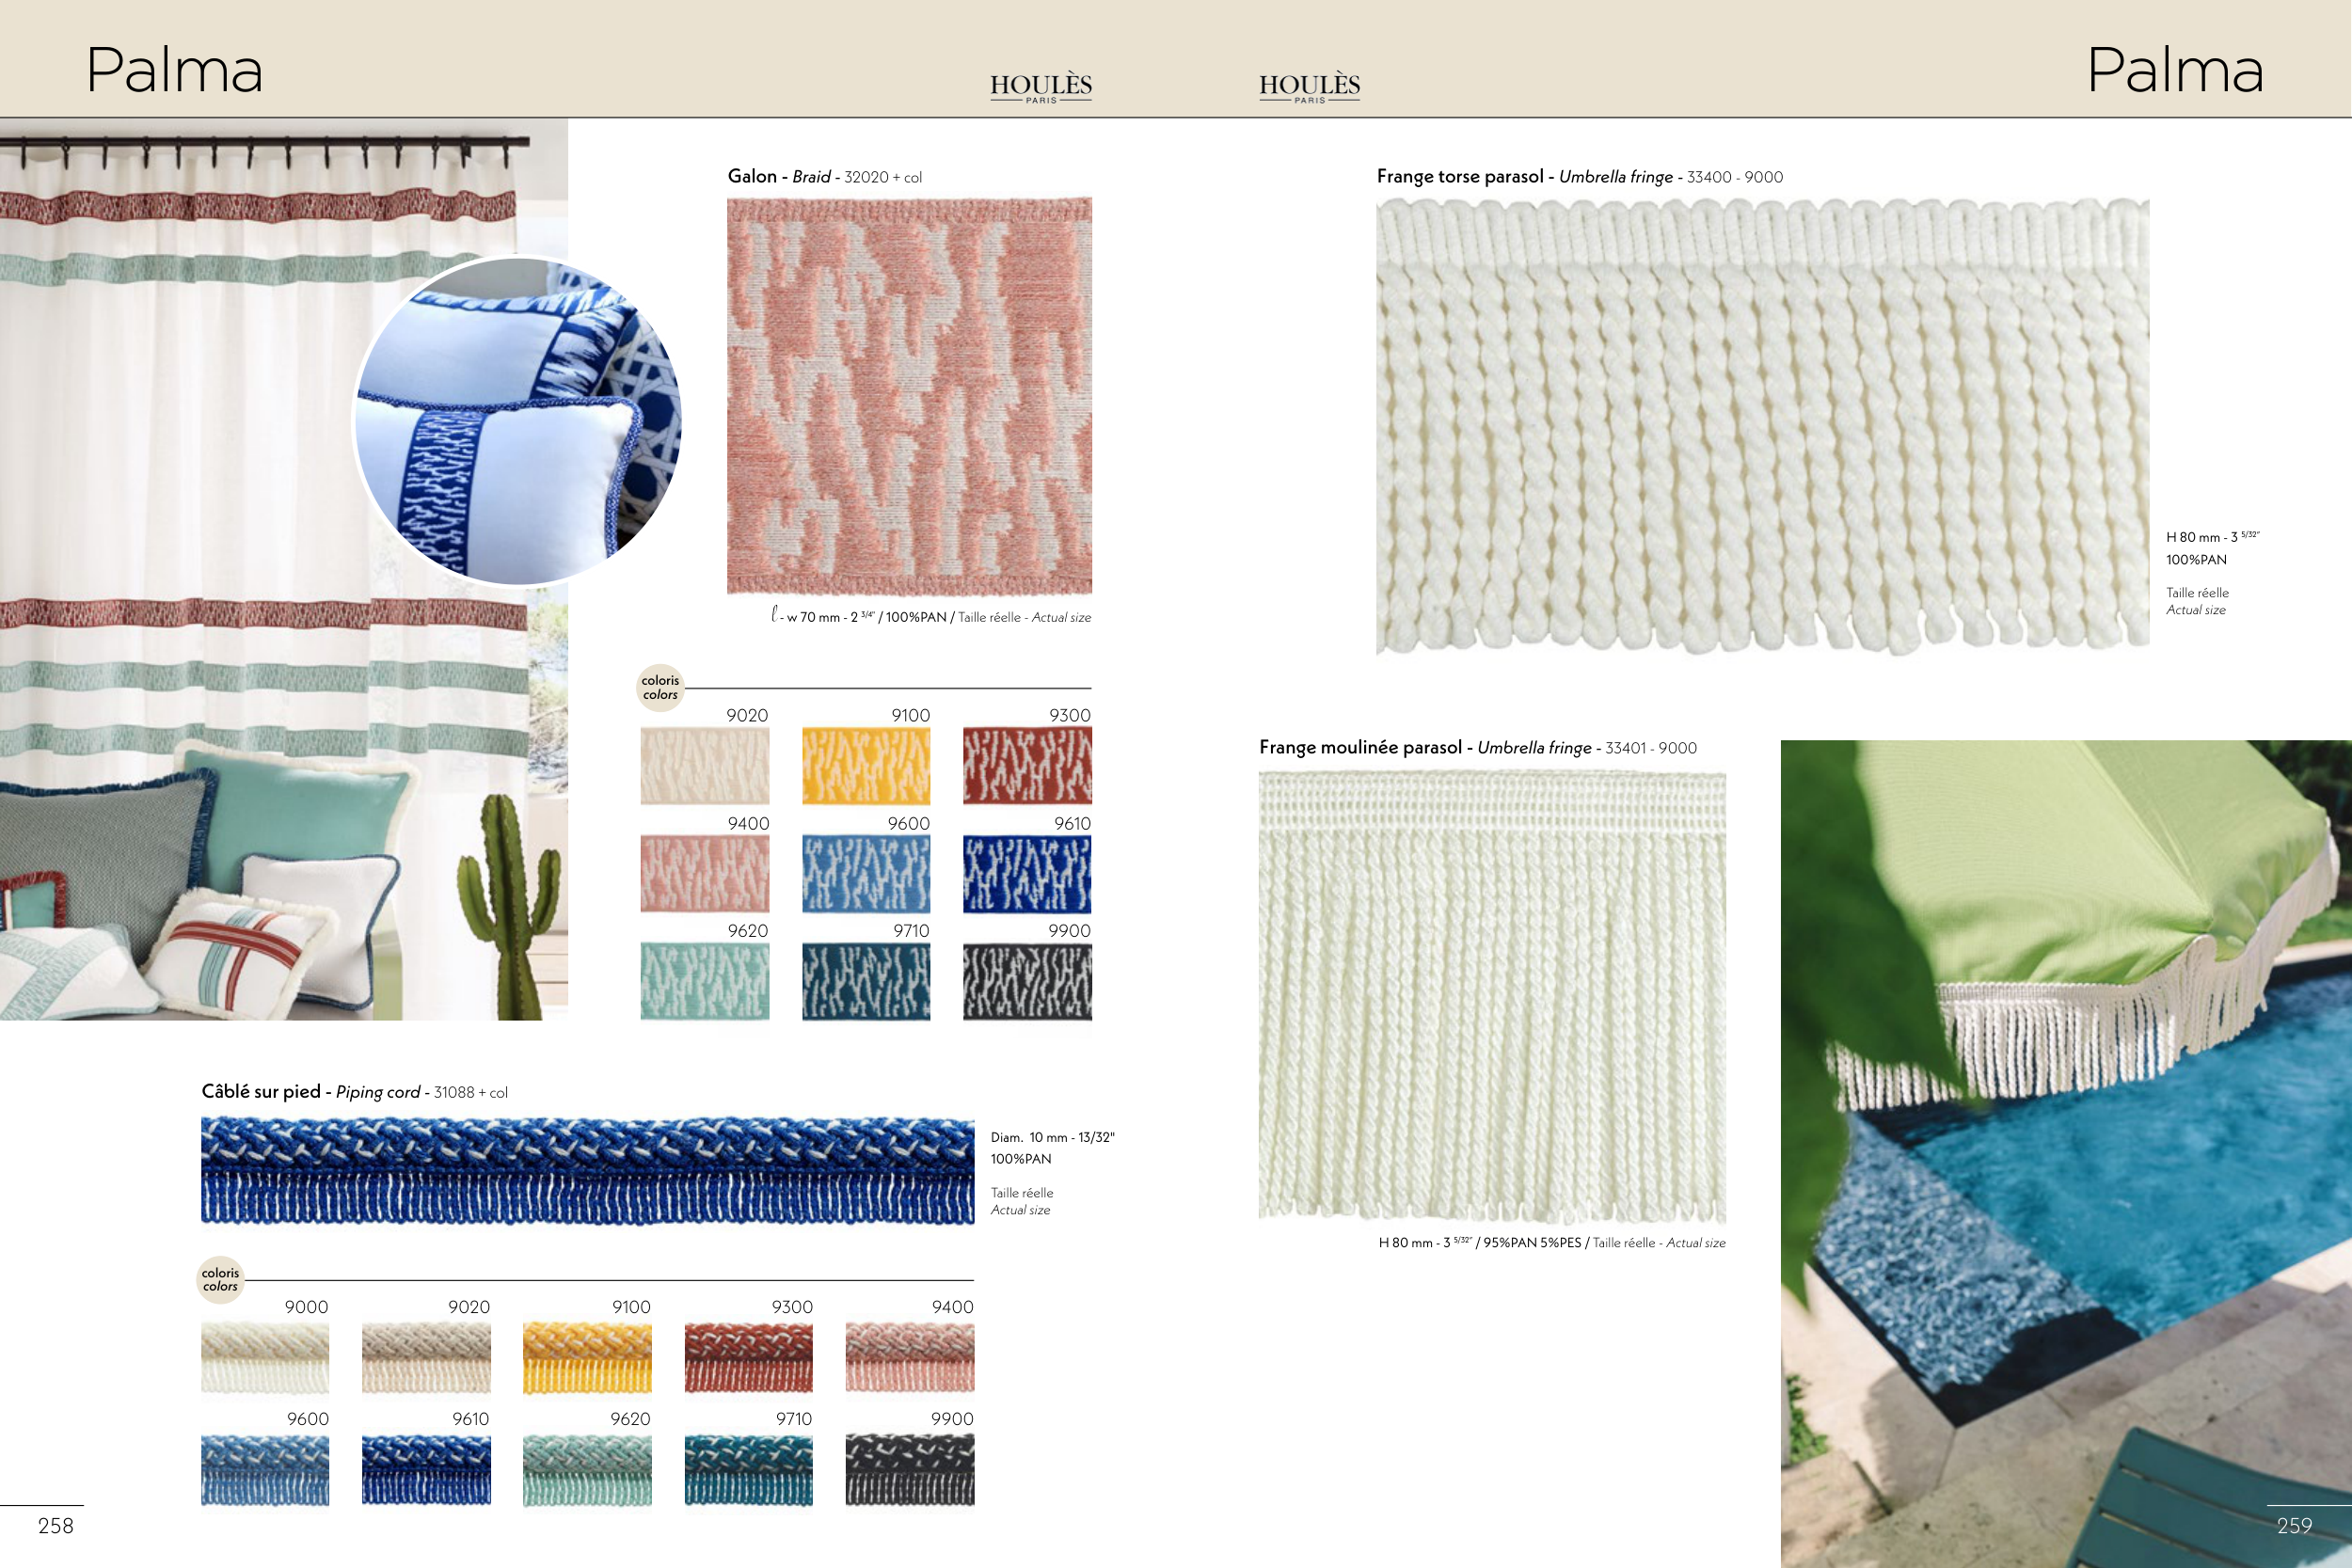Click the right Houlès Paris logo
Image resolution: width=2352 pixels, height=1568 pixels.
(x=1309, y=87)
